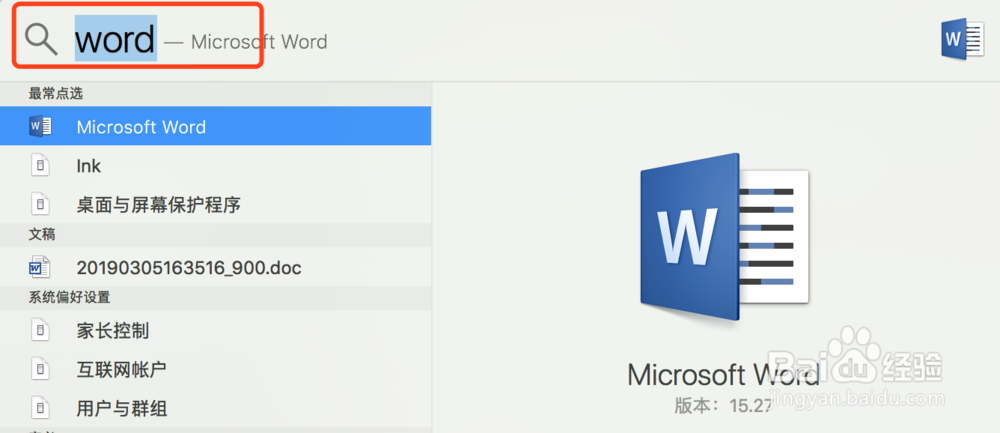1000x433 pixels.
Task: Open 20190305163516_900.doc document
Action: (x=216, y=267)
